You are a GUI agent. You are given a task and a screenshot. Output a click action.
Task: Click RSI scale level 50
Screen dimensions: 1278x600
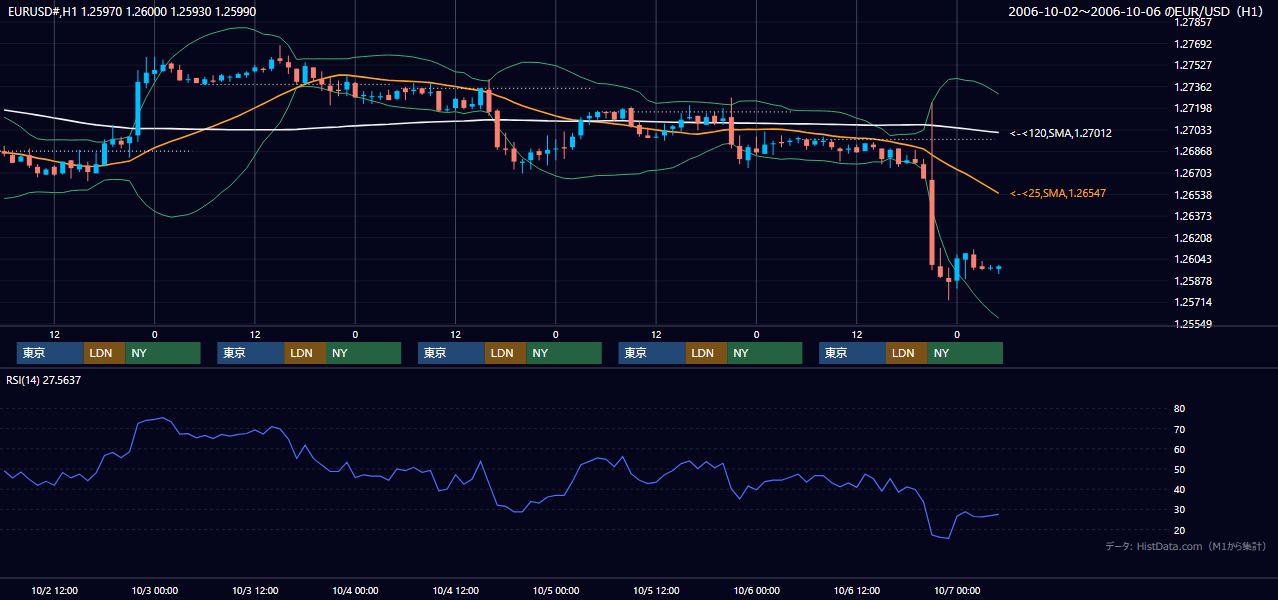1180,469
